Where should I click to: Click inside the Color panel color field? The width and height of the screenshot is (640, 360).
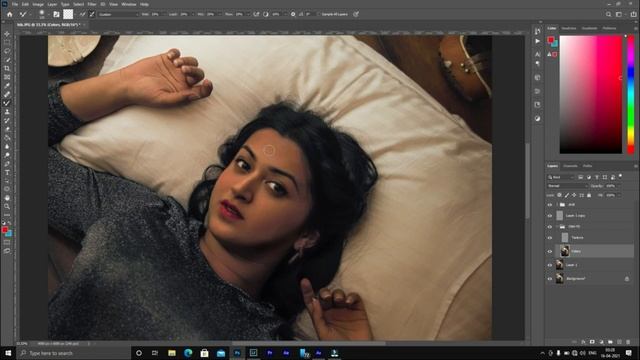coord(591,94)
